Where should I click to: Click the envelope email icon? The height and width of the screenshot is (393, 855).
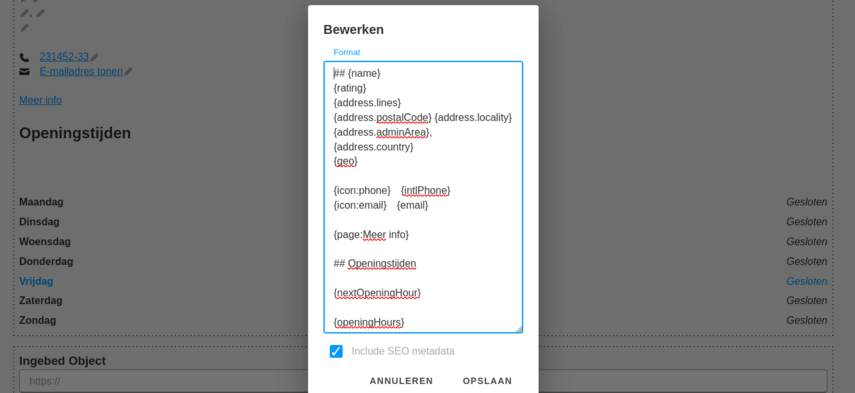pos(24,71)
